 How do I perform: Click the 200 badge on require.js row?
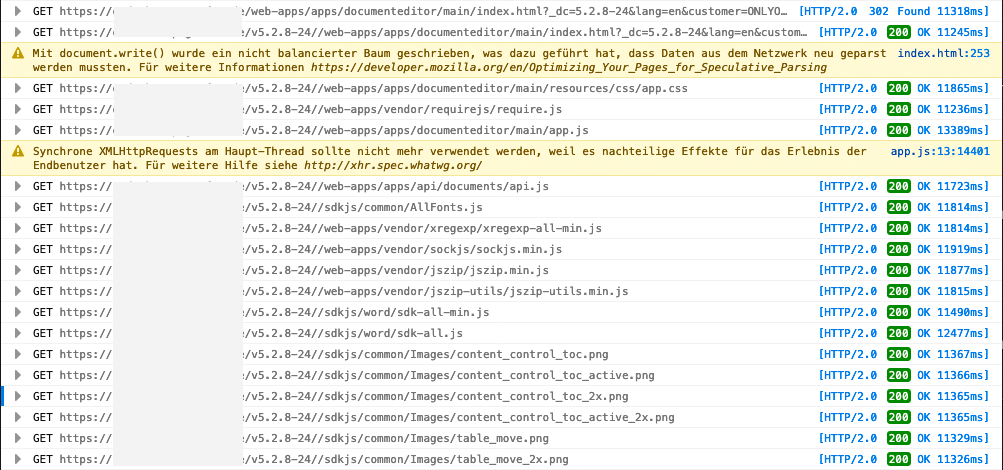[x=899, y=109]
